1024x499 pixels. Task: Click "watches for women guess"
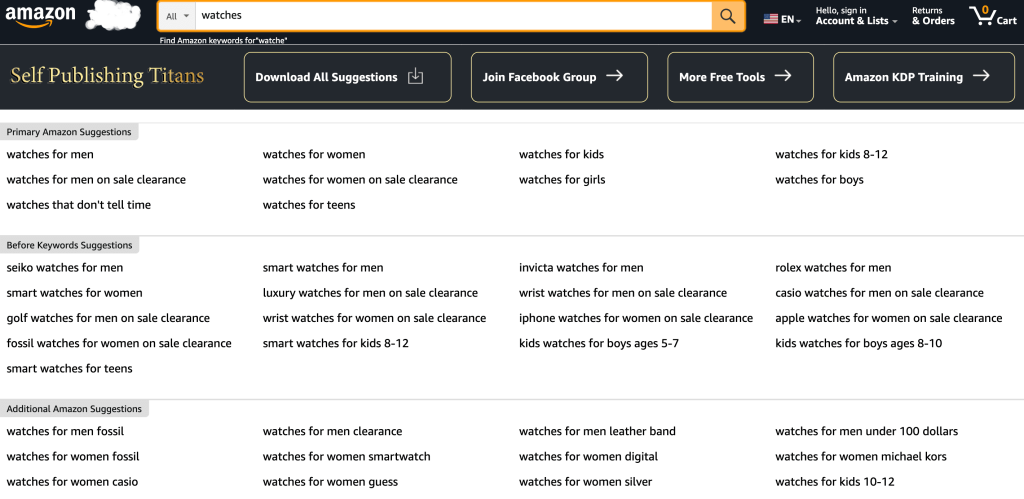pyautogui.click(x=330, y=483)
